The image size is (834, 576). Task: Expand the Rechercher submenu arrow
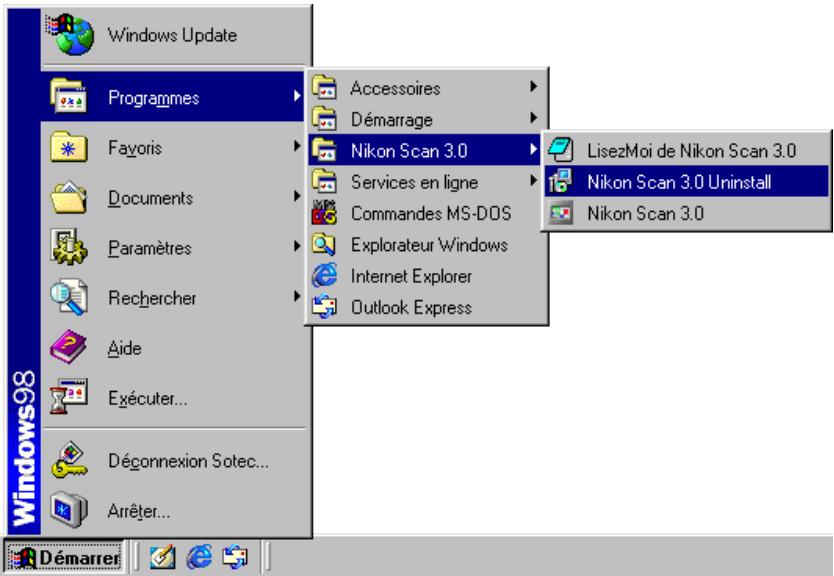pyautogui.click(x=297, y=296)
